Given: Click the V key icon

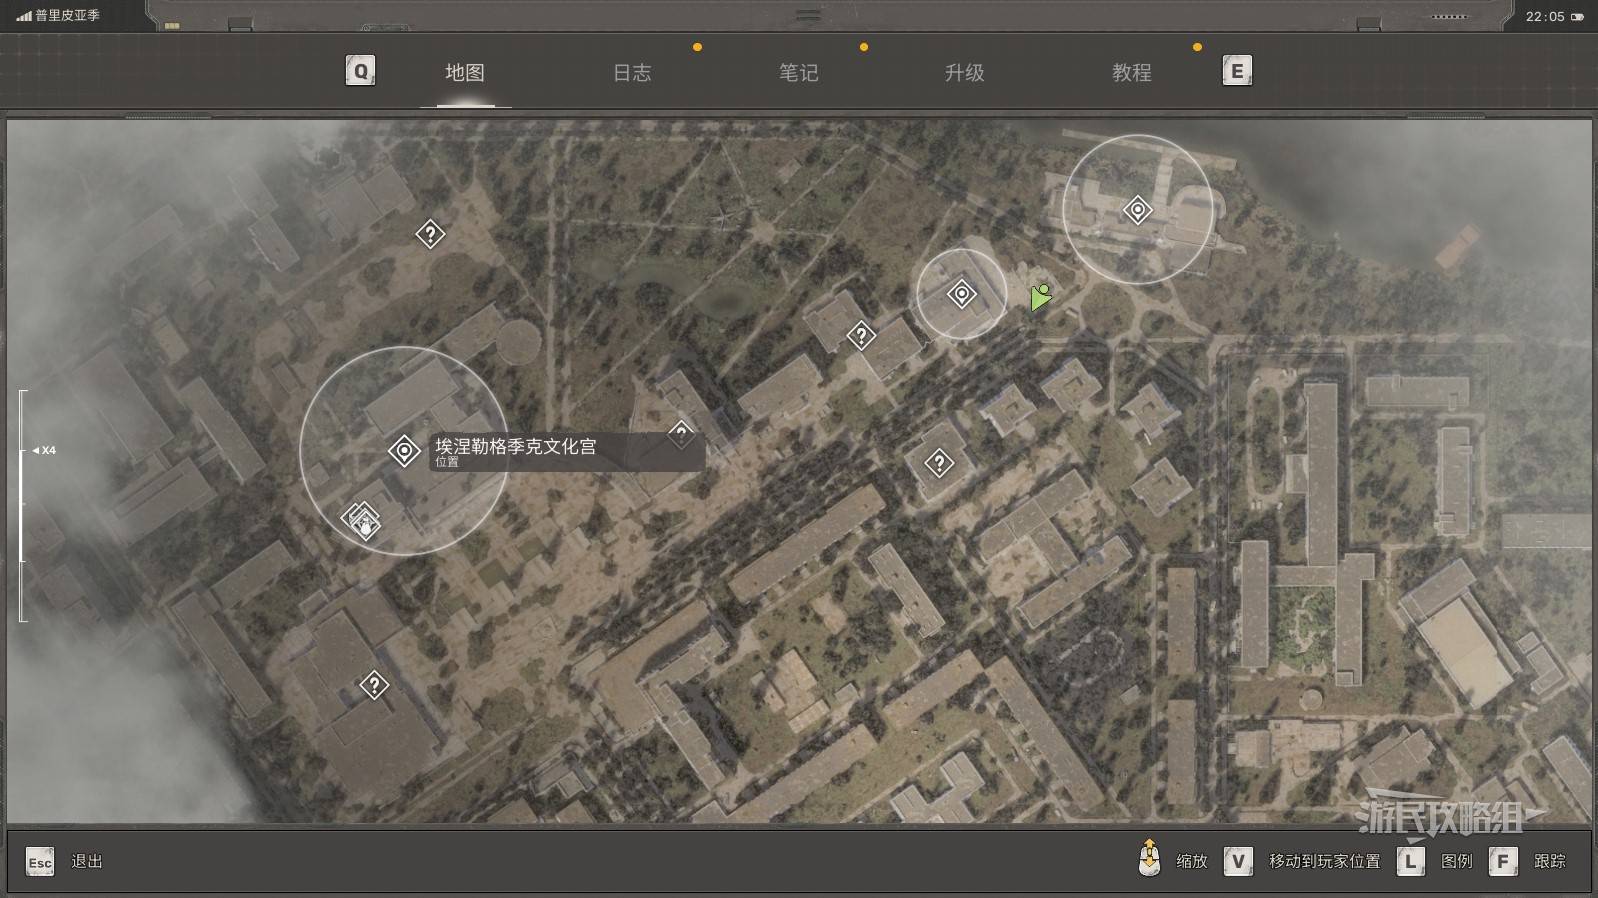Looking at the screenshot, I should (1238, 861).
